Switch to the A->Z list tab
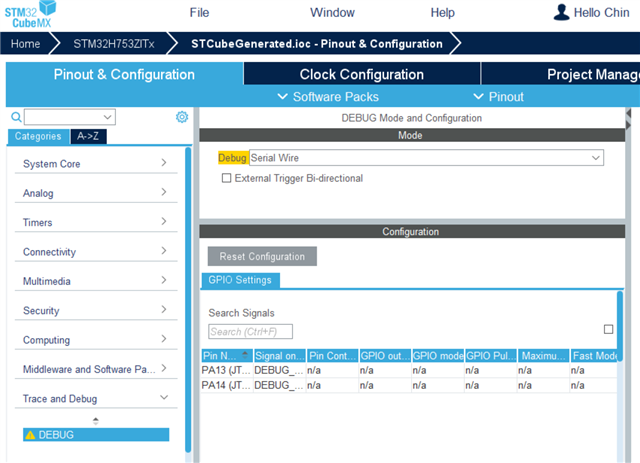The width and height of the screenshot is (640, 463). 88,136
